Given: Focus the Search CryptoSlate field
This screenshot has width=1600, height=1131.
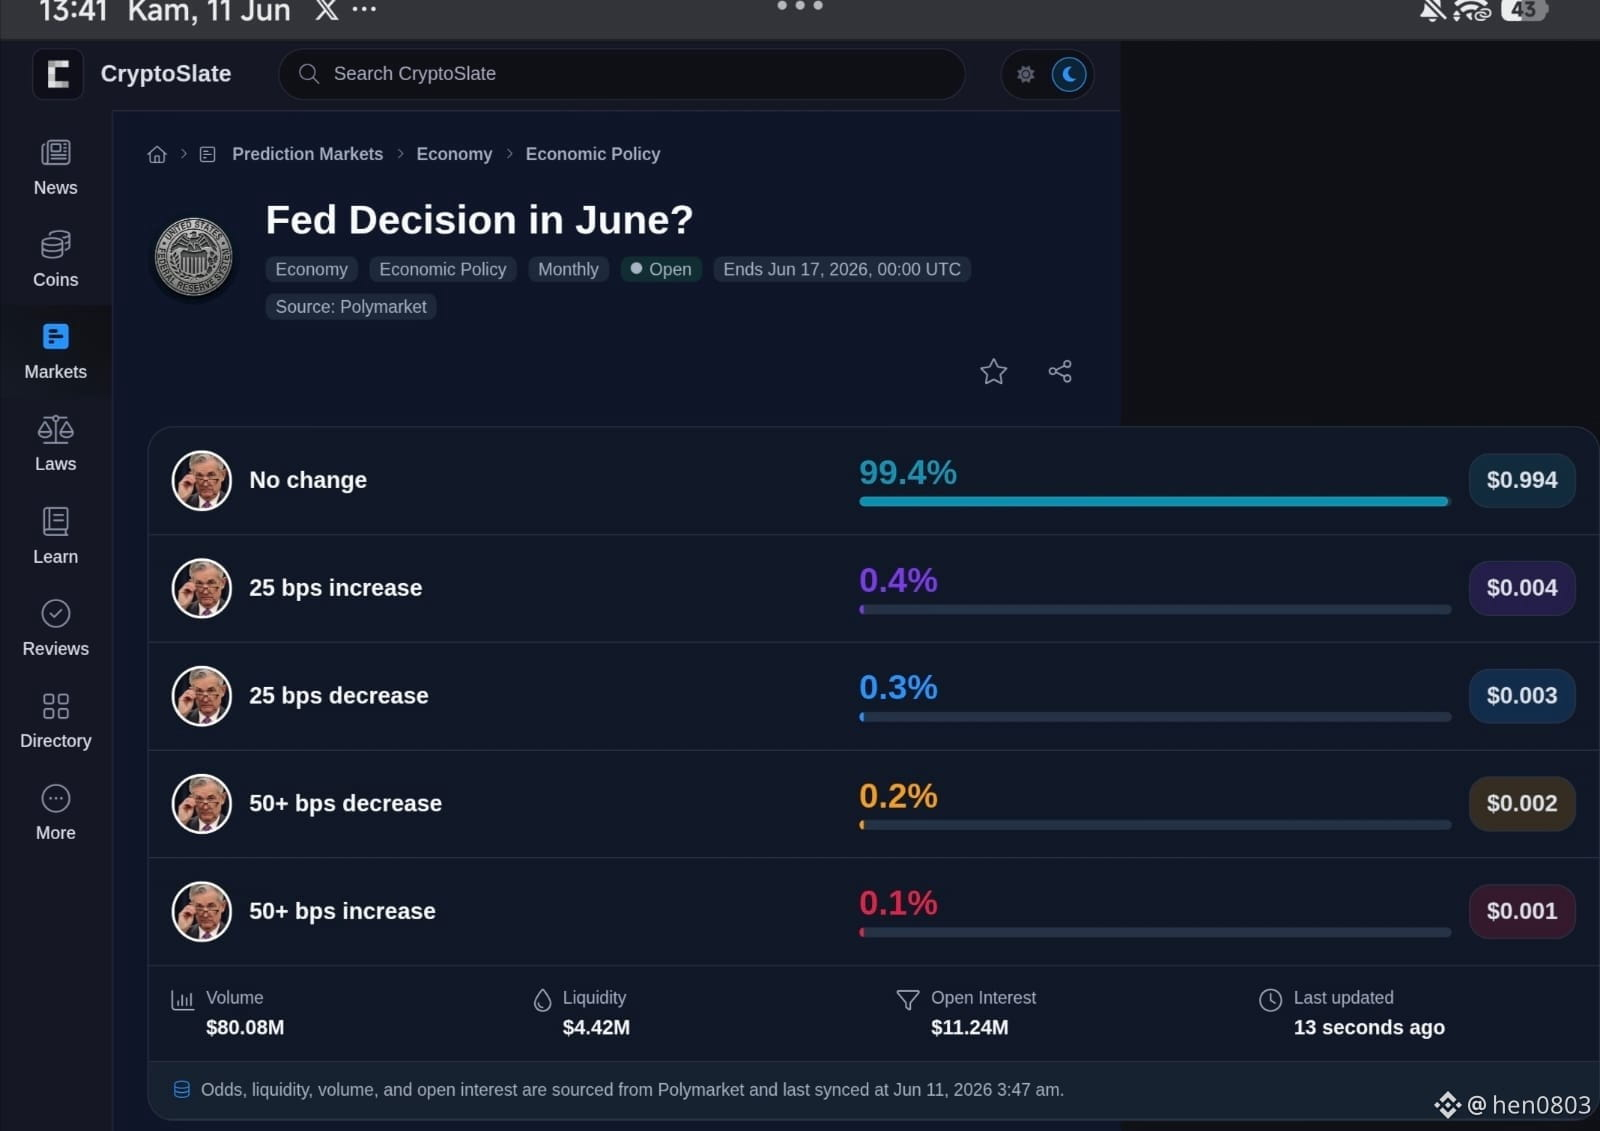Looking at the screenshot, I should (x=622, y=74).
